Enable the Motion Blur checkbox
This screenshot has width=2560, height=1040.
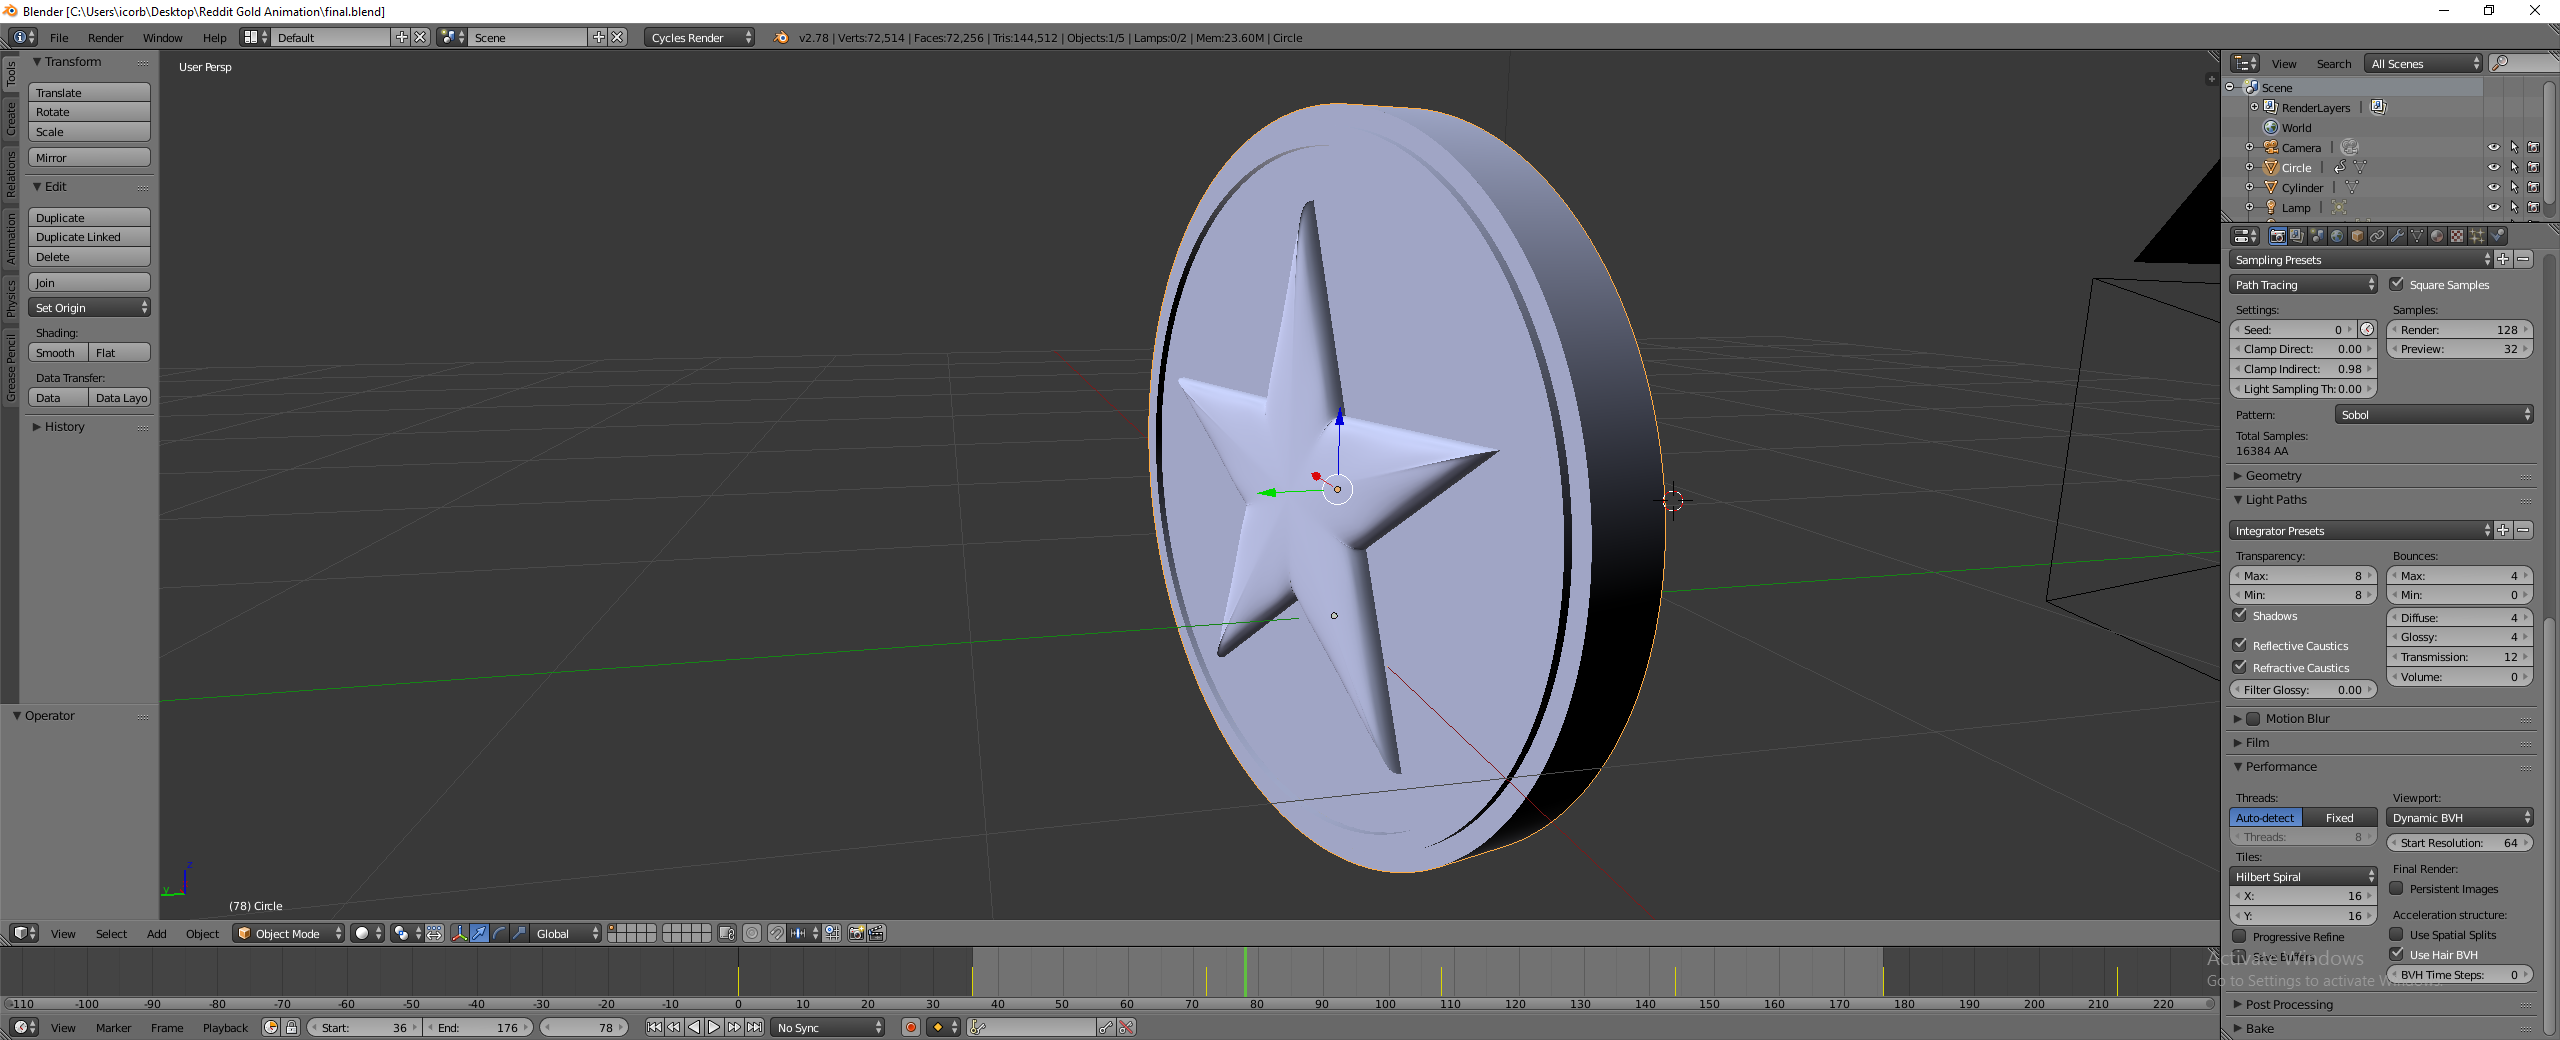point(2253,718)
